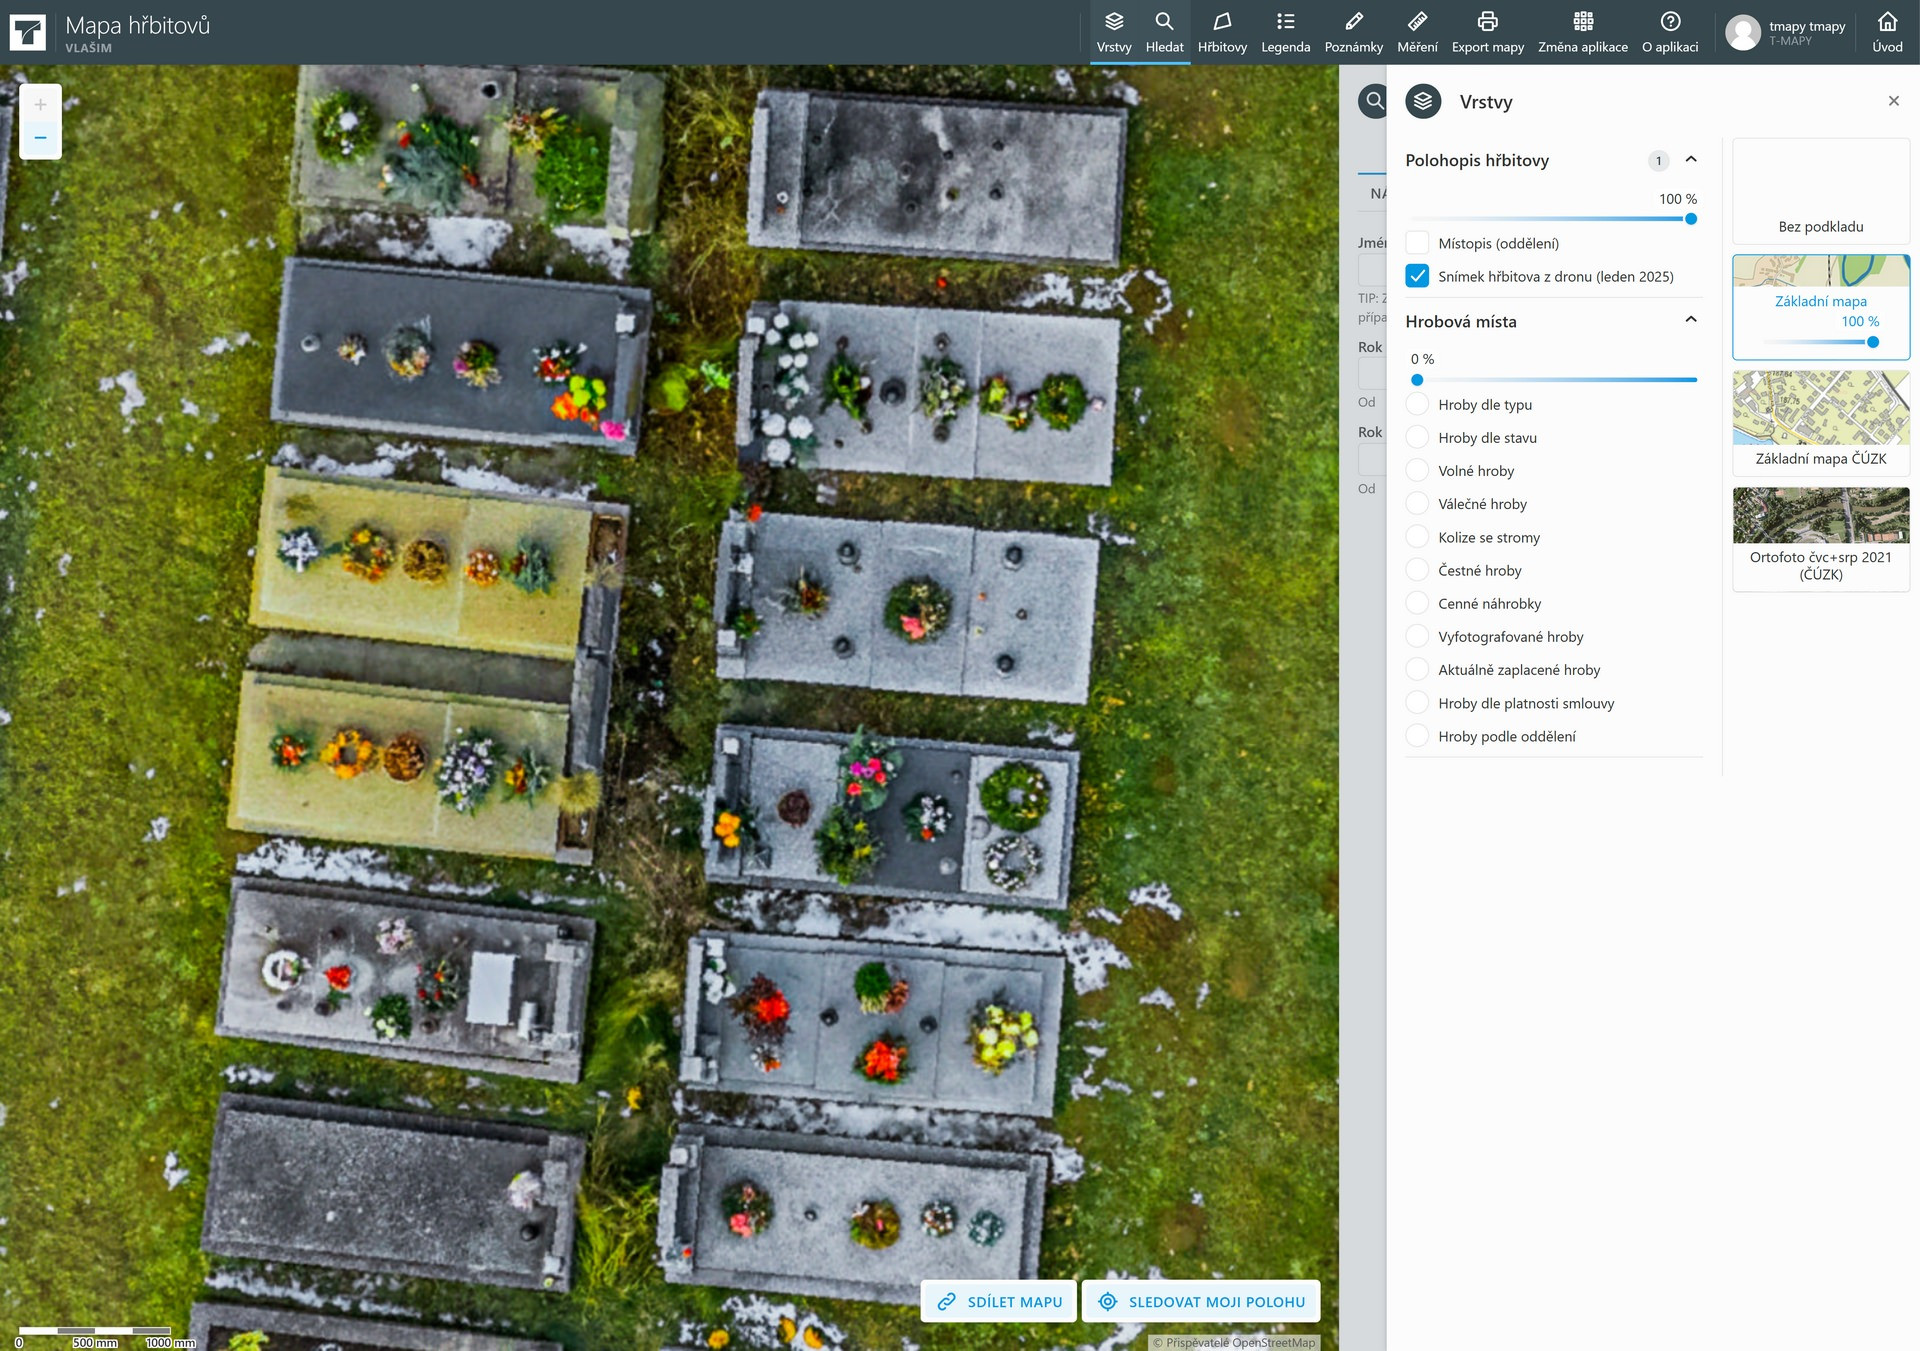This screenshot has height=1351, width=1920.
Task: Click the T-MAPY logo icon
Action: tap(28, 32)
